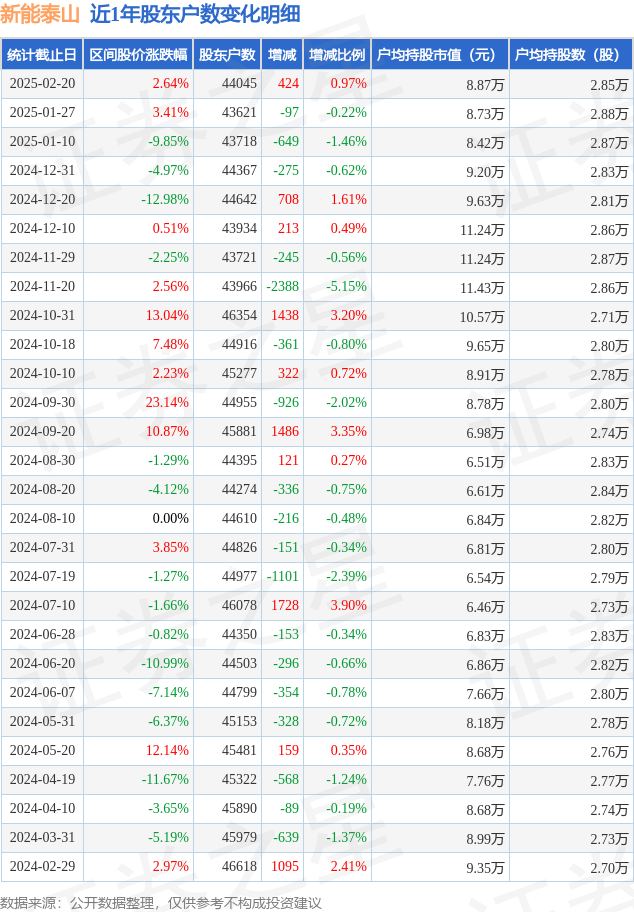Click the 46618 shareholder count cell
634x912 pixels.
coord(239,867)
